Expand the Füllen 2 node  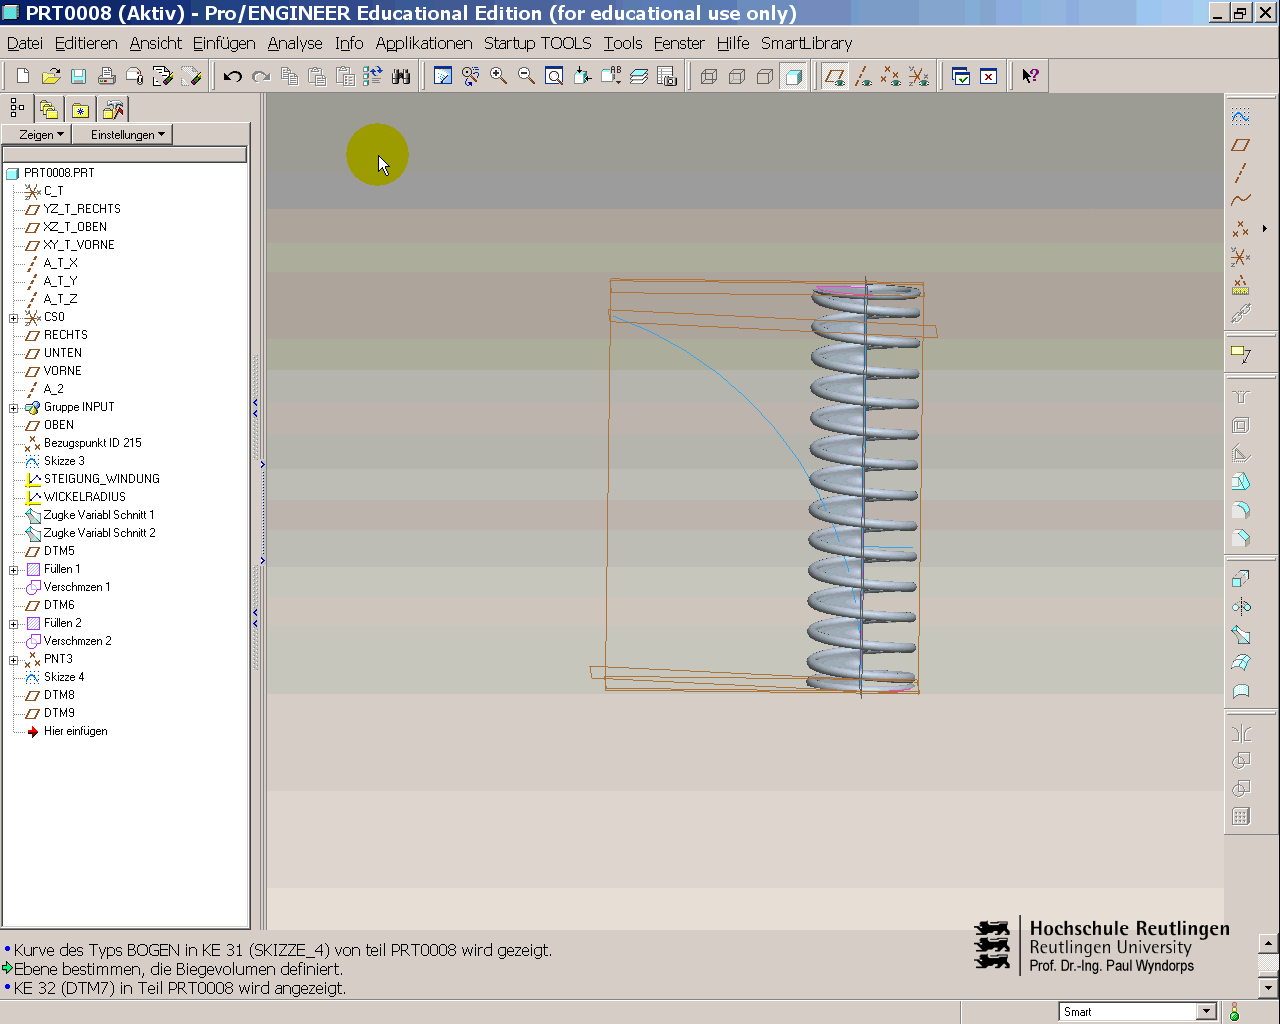[14, 624]
